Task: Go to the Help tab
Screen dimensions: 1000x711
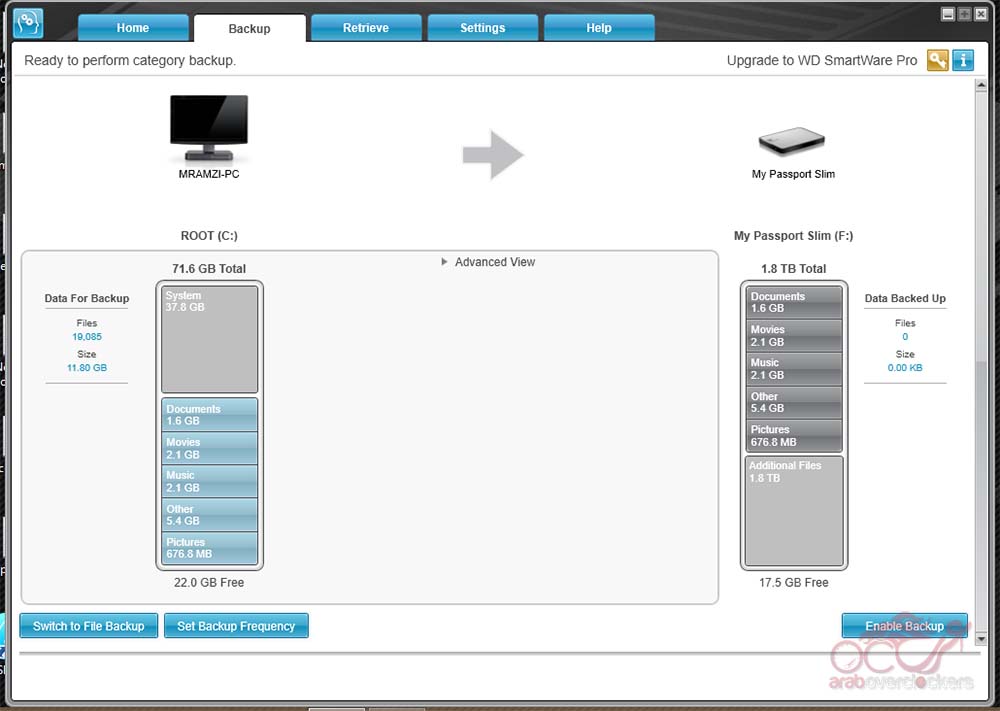Action: (x=599, y=28)
